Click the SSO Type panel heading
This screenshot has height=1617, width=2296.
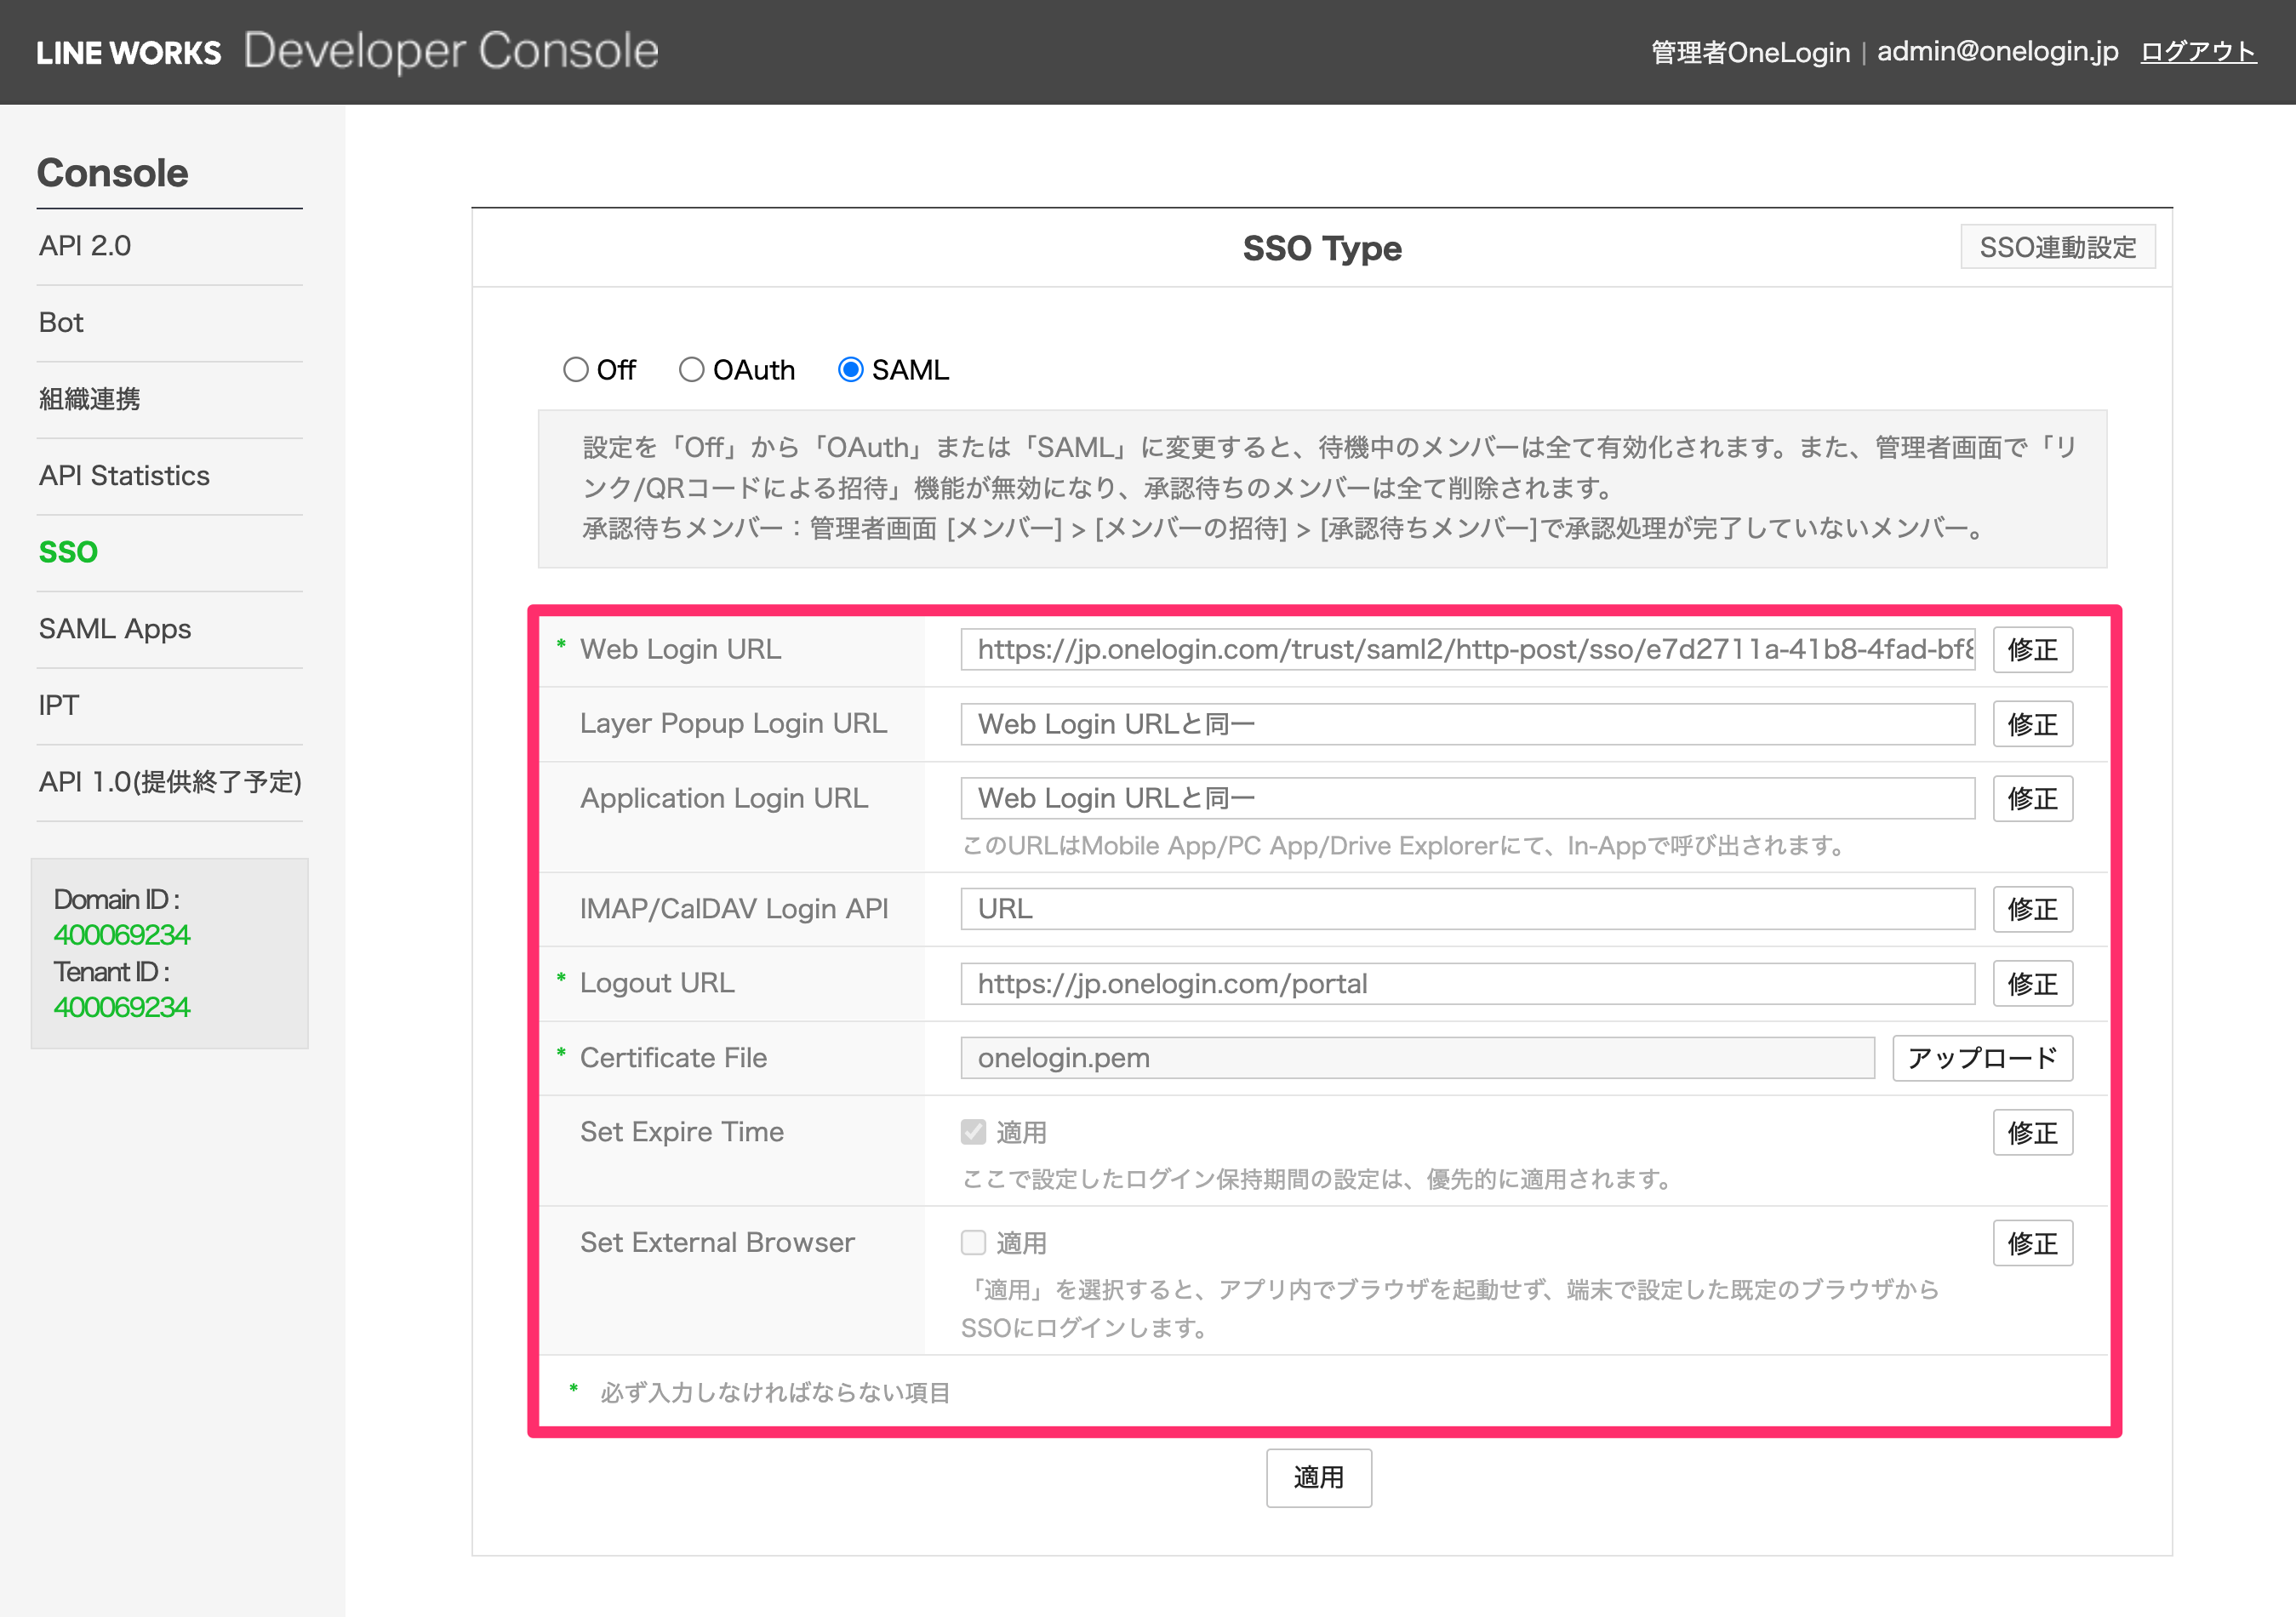pyautogui.click(x=1322, y=248)
